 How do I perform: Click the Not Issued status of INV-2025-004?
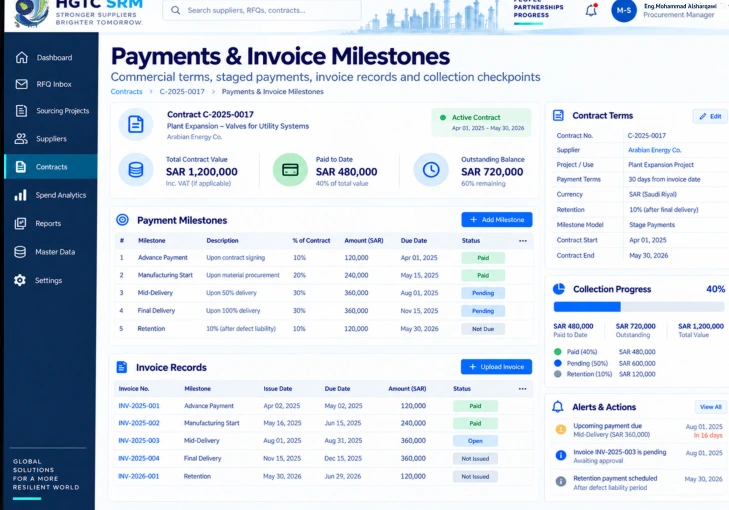pos(475,458)
